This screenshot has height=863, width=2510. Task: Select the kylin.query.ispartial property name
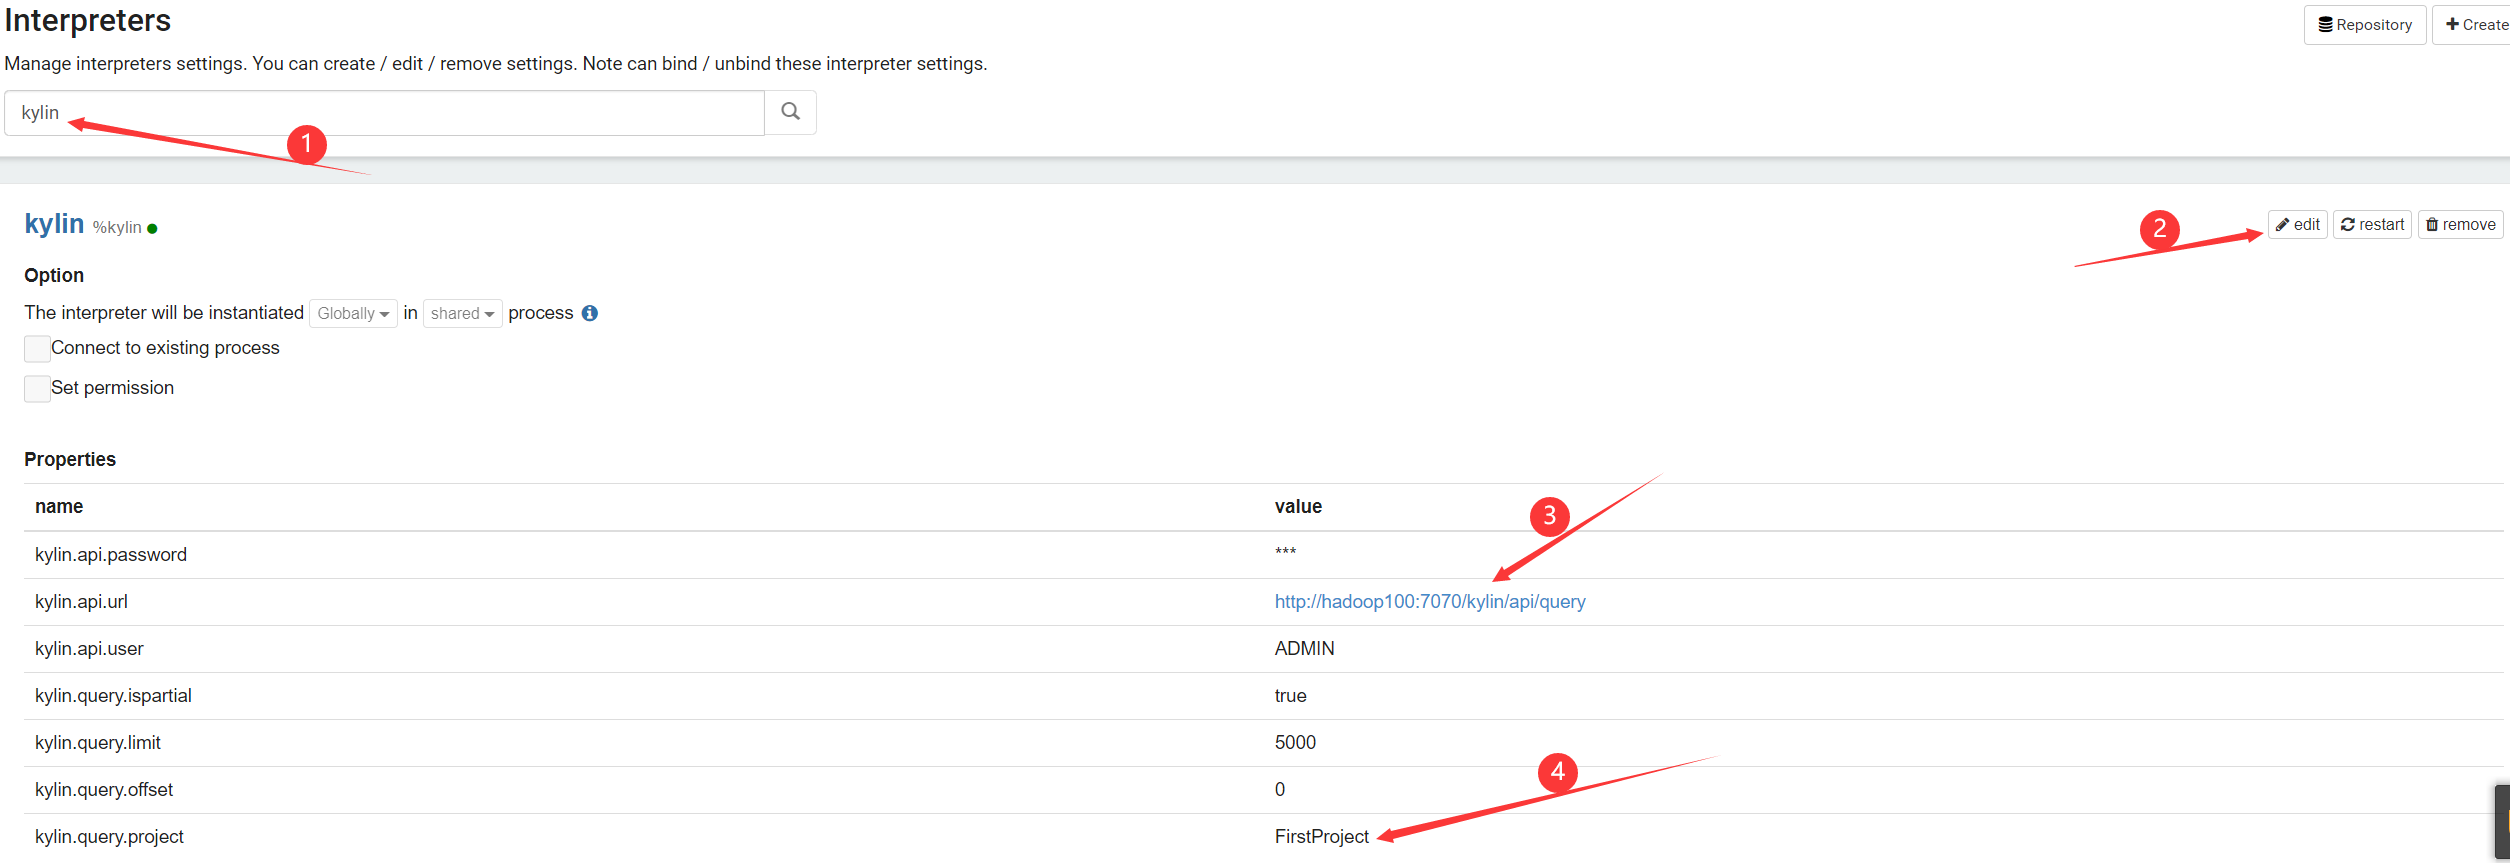pyautogui.click(x=113, y=695)
